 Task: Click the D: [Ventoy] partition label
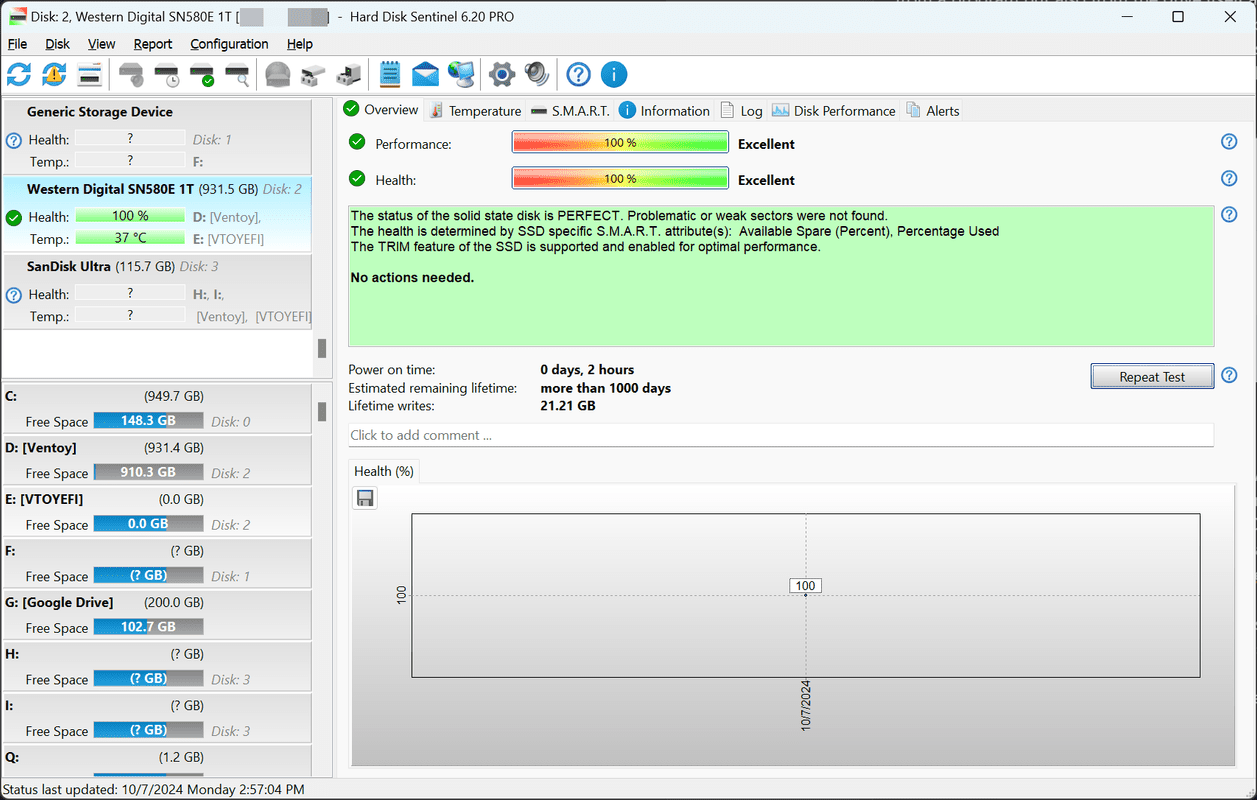coord(41,448)
